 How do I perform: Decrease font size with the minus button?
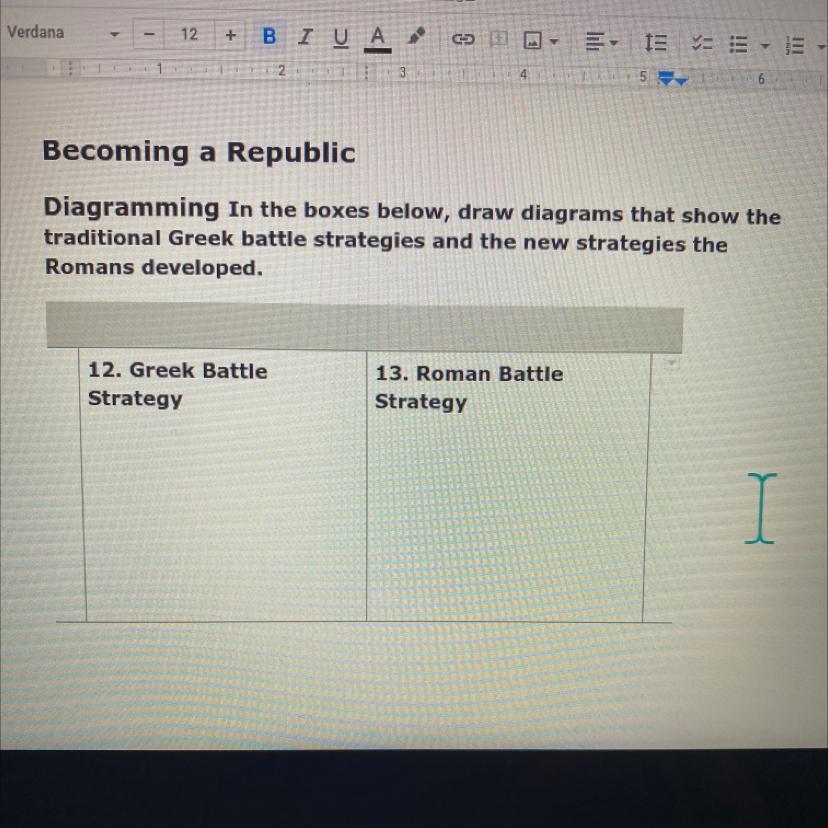149,34
